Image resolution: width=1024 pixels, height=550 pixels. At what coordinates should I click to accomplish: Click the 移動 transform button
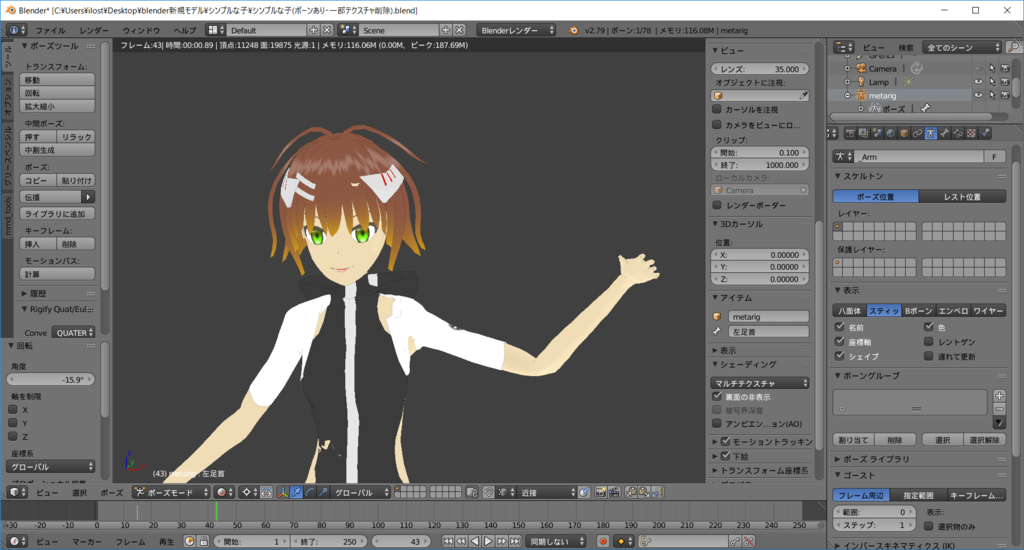pos(57,80)
